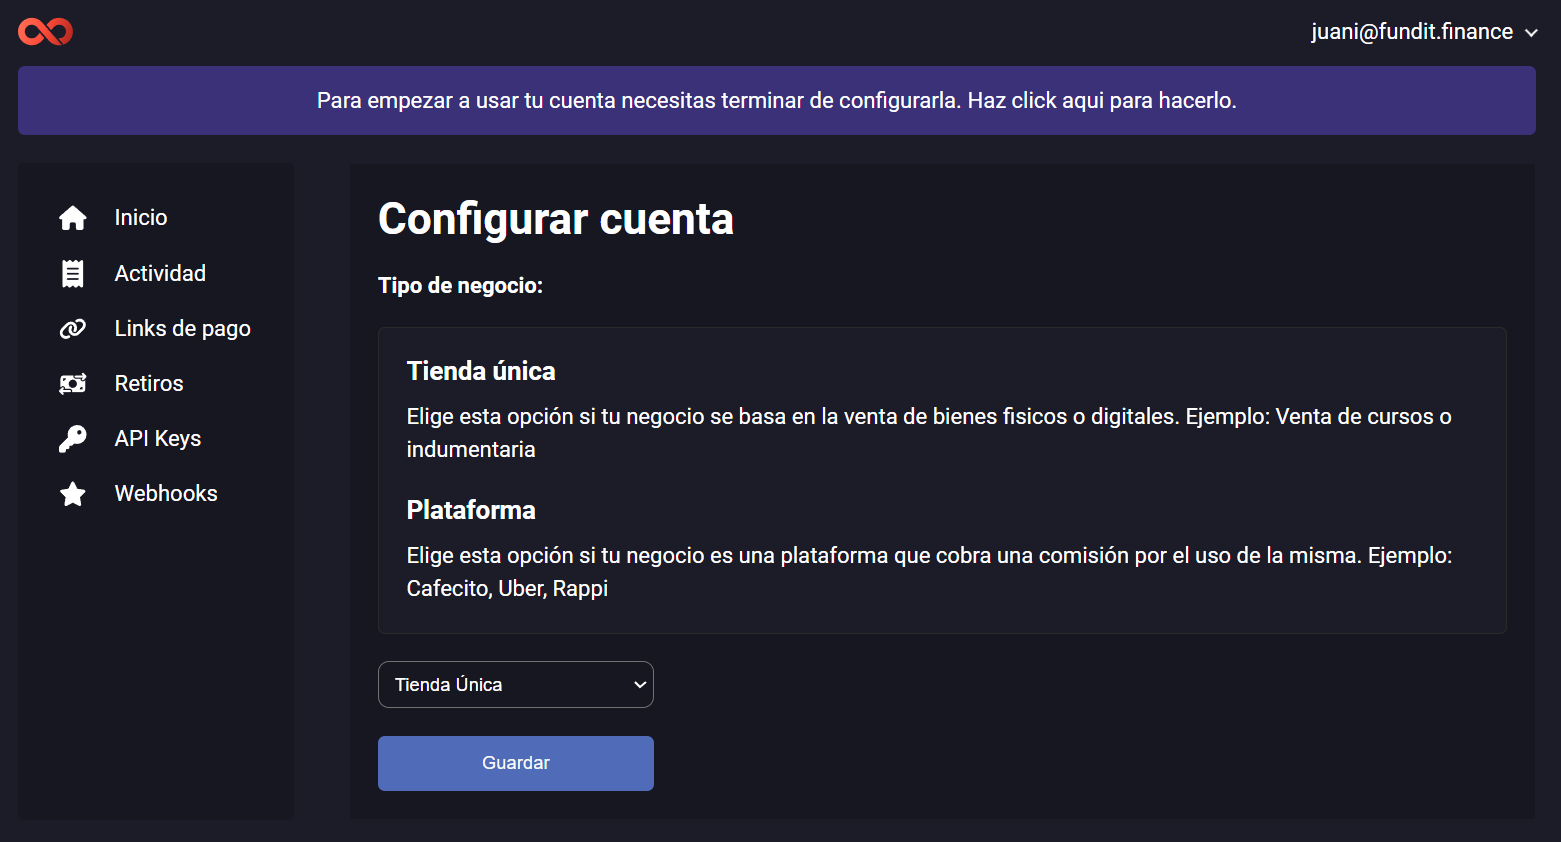Click the chain link icon in sidebar
This screenshot has width=1561, height=842.
(73, 329)
